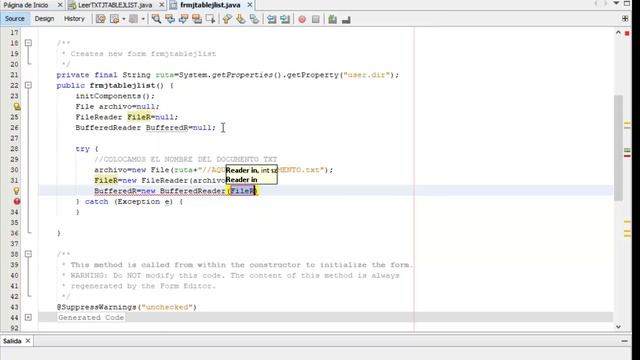640x360 pixels.
Task: Open the document list dropdown arrow
Action: [616, 4]
